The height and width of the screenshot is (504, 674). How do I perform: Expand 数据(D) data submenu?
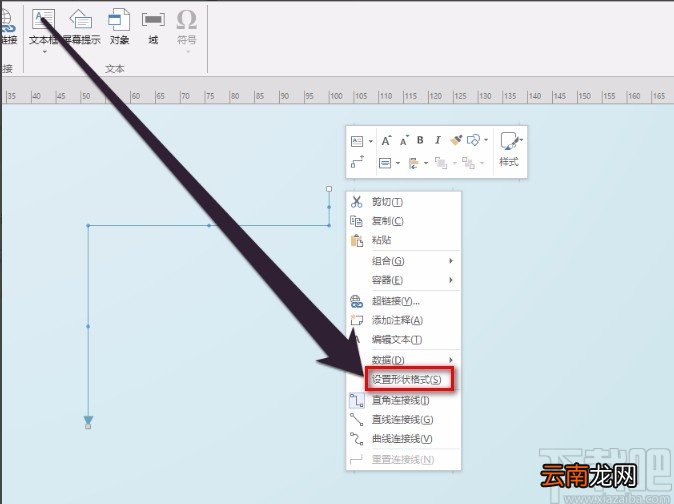pos(404,360)
